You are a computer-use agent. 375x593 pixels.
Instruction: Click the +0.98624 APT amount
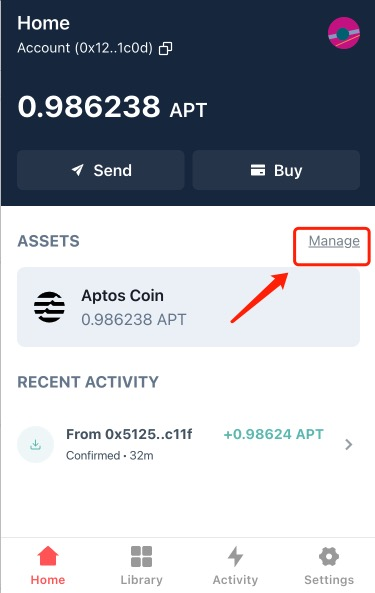[273, 434]
